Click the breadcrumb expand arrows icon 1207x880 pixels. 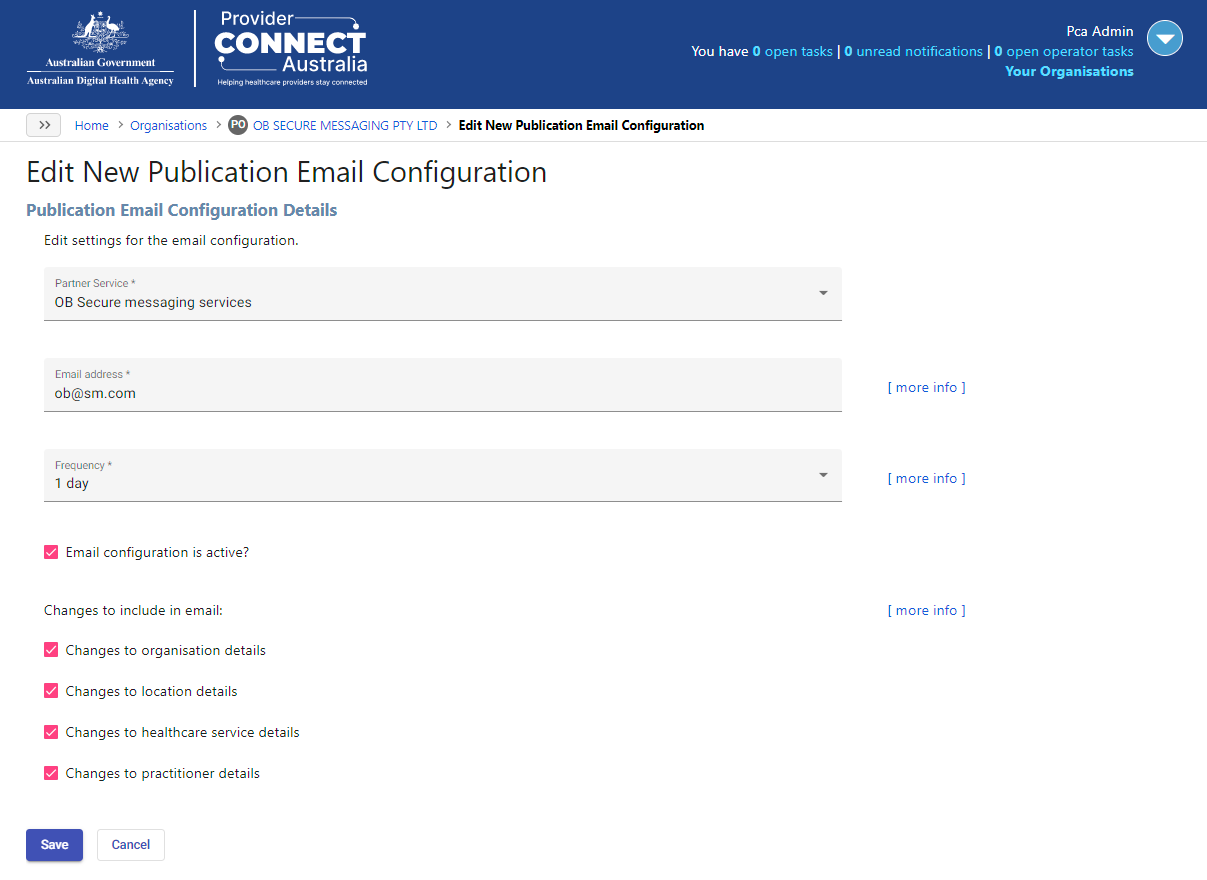(43, 124)
